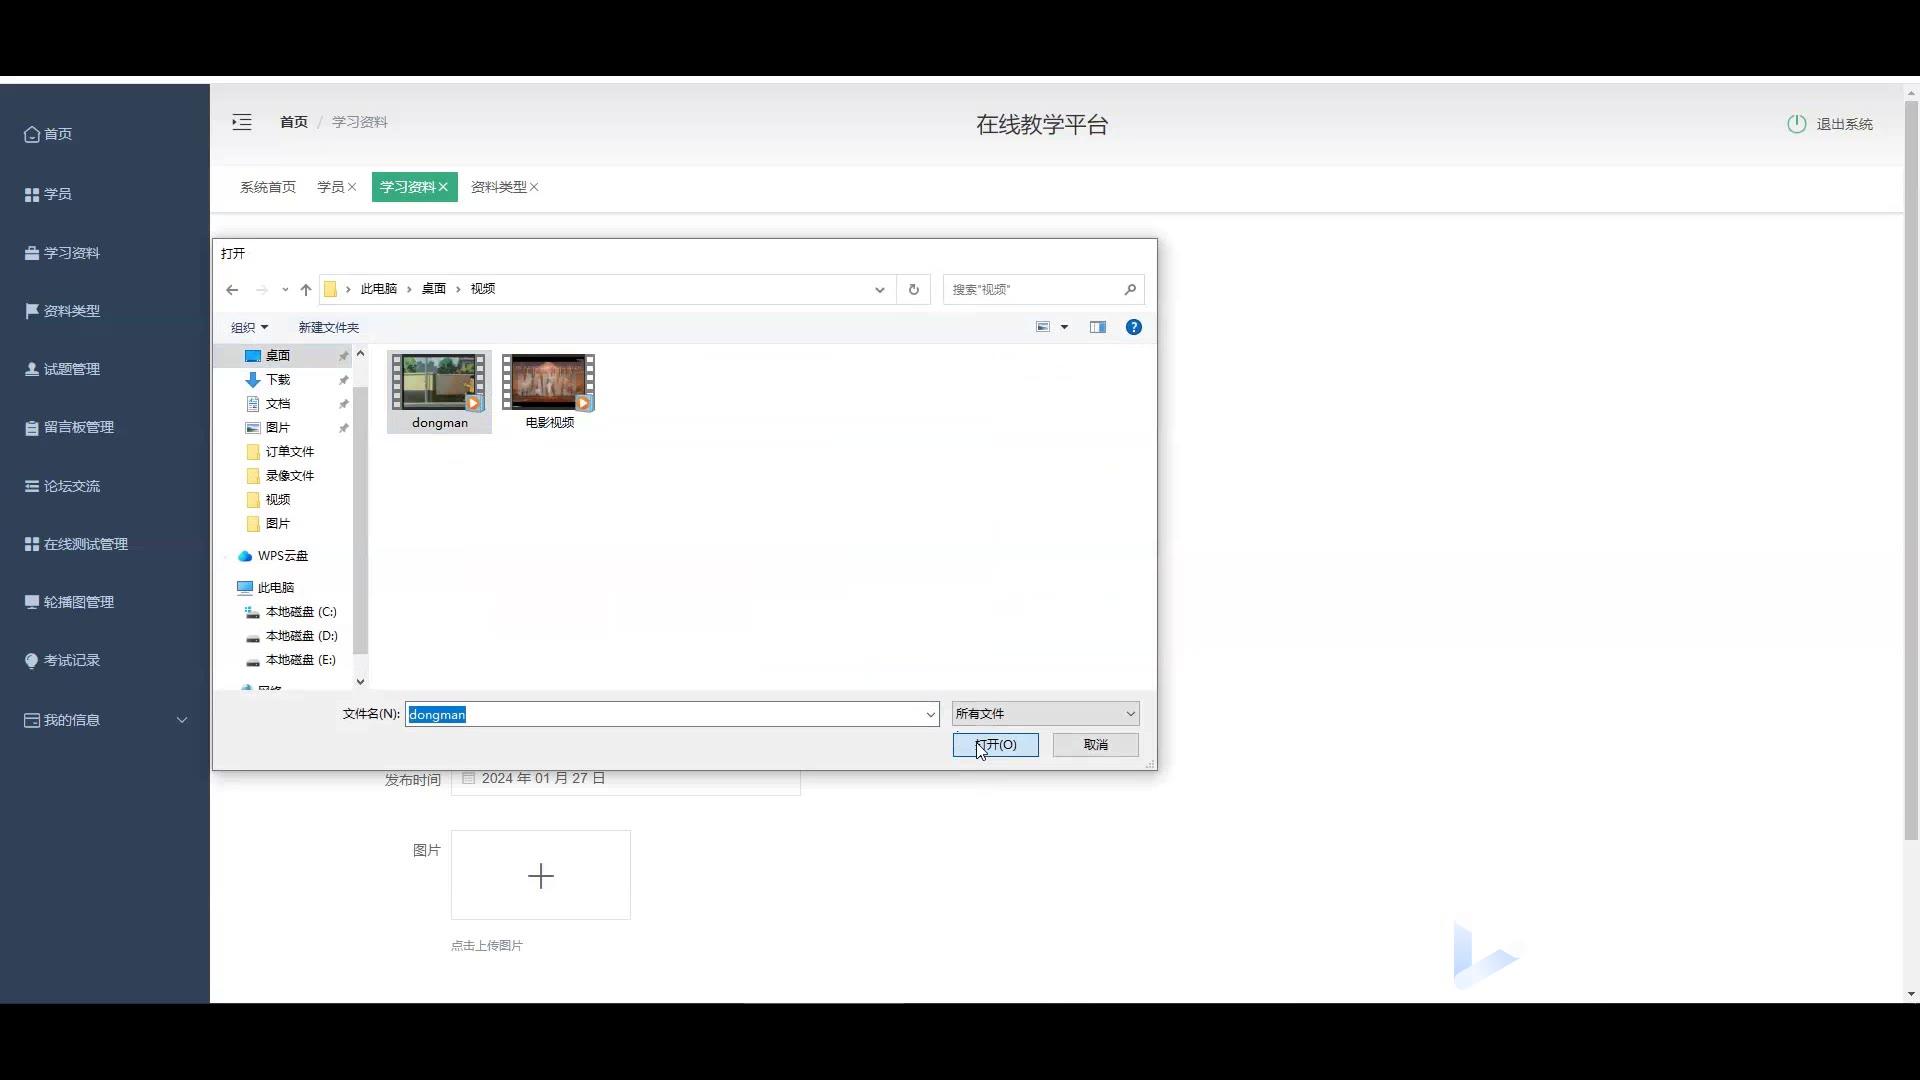Click the forward arrow in file dialog
This screenshot has width=1920, height=1080.
262,290
